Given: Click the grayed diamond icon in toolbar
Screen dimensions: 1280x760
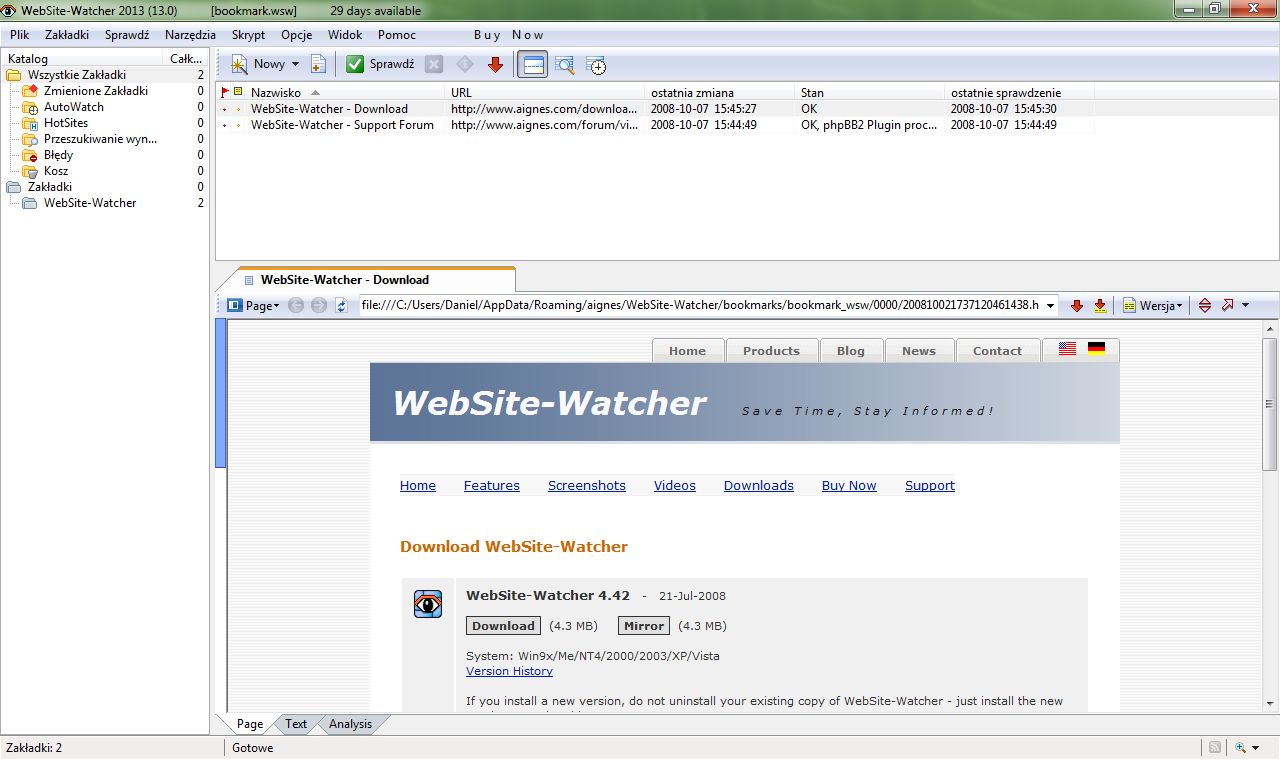Looking at the screenshot, I should coord(464,64).
